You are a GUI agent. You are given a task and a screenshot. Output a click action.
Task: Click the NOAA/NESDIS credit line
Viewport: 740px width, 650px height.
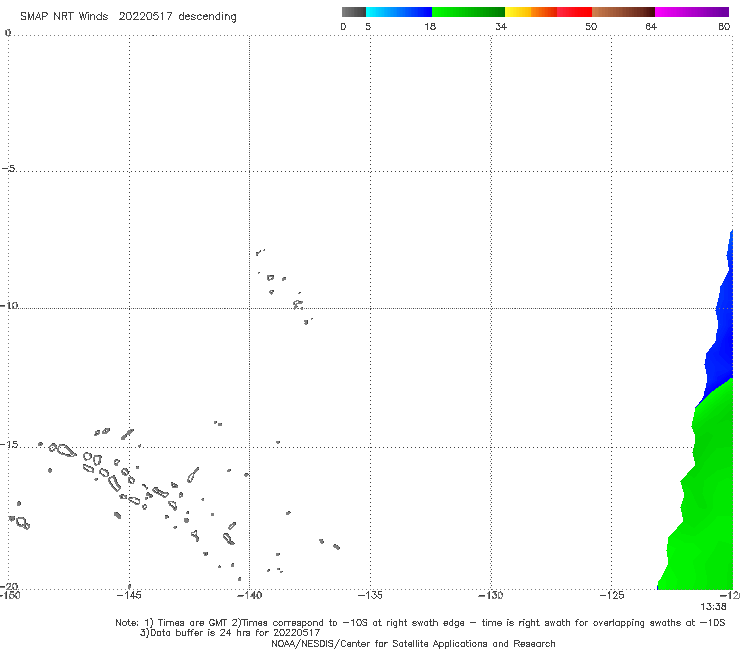point(413,643)
